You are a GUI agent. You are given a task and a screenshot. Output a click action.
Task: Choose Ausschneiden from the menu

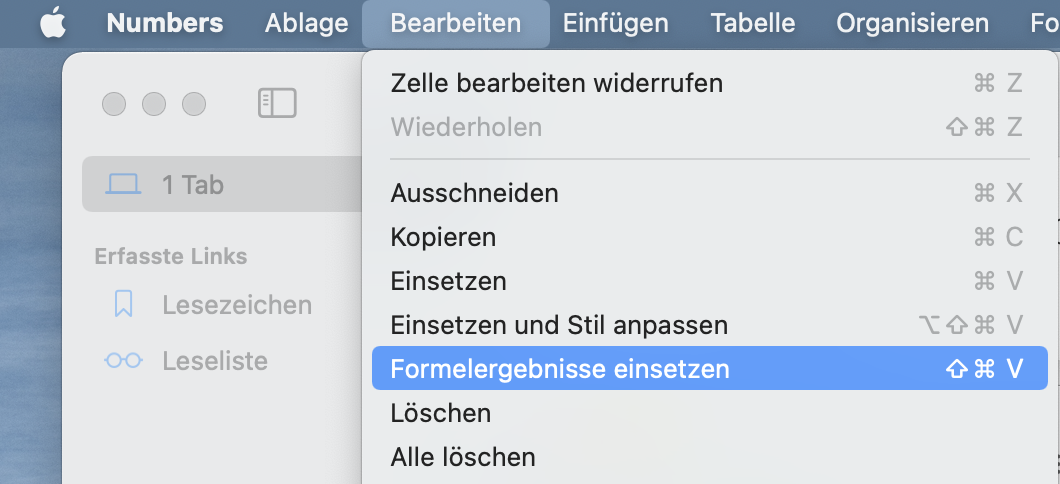(474, 193)
